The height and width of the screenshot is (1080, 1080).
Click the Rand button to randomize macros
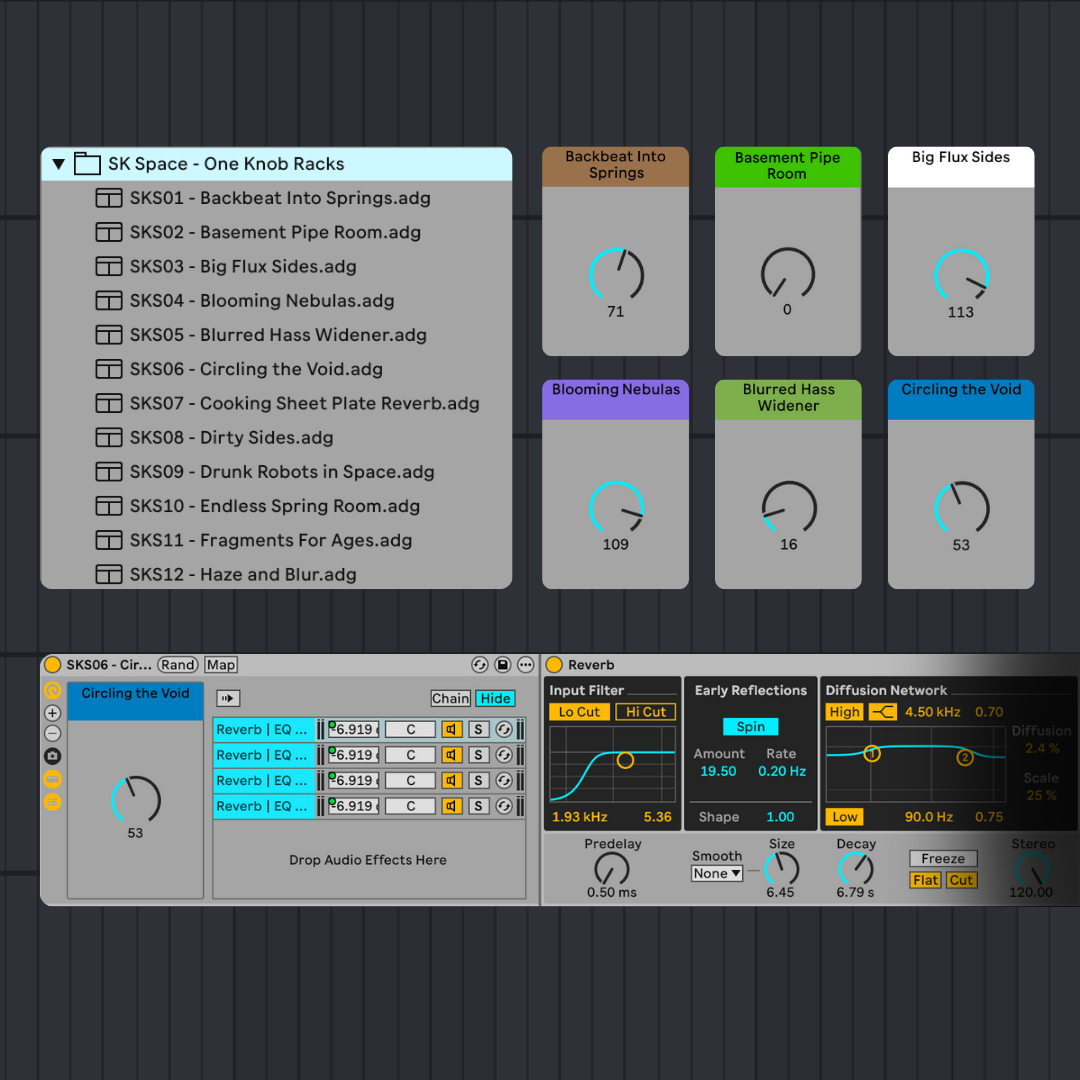point(178,665)
